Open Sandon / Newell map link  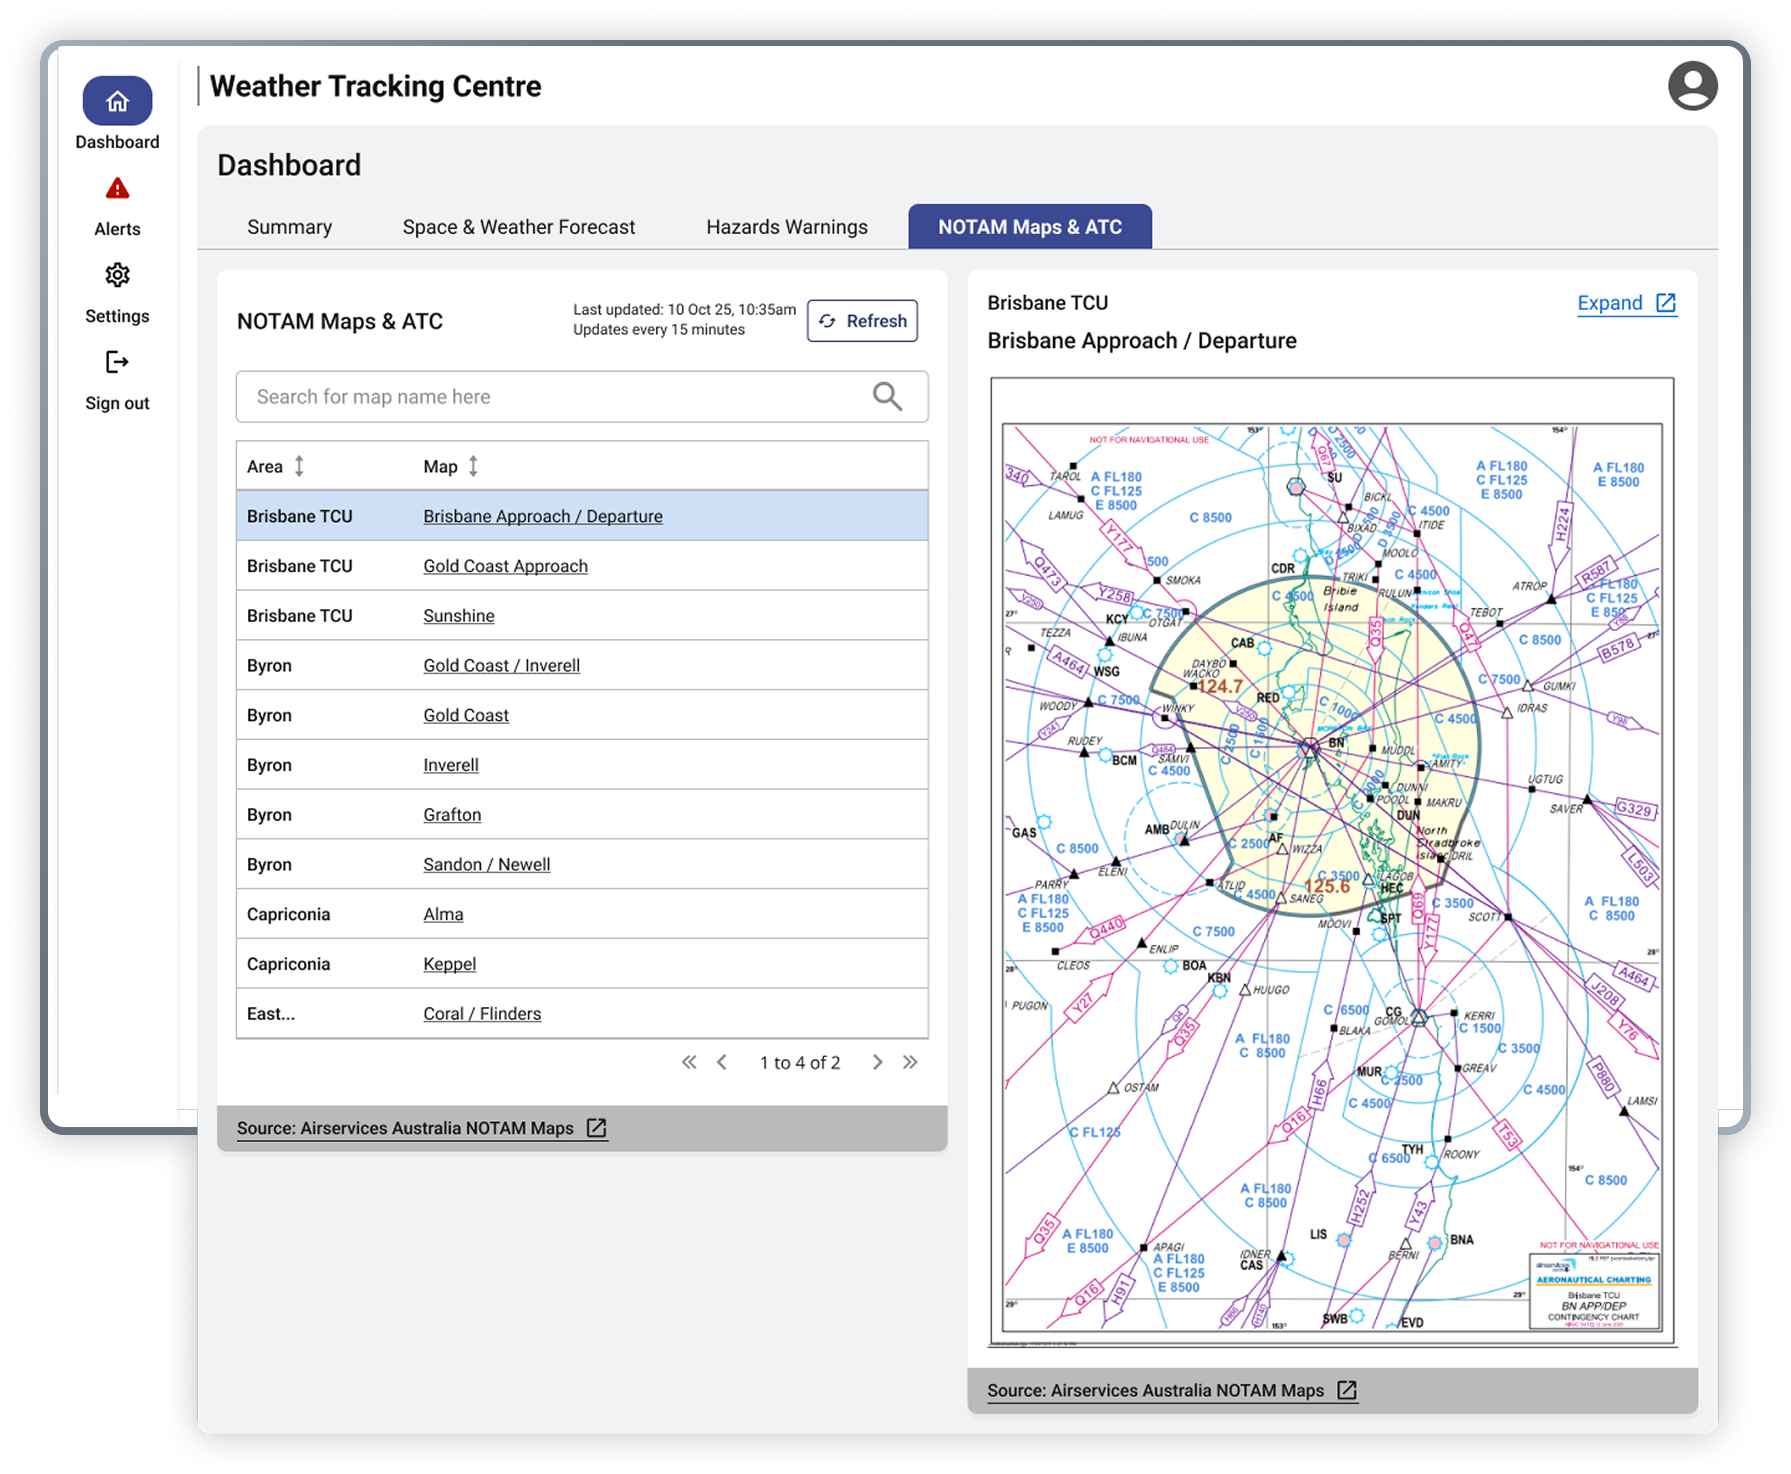[x=486, y=864]
